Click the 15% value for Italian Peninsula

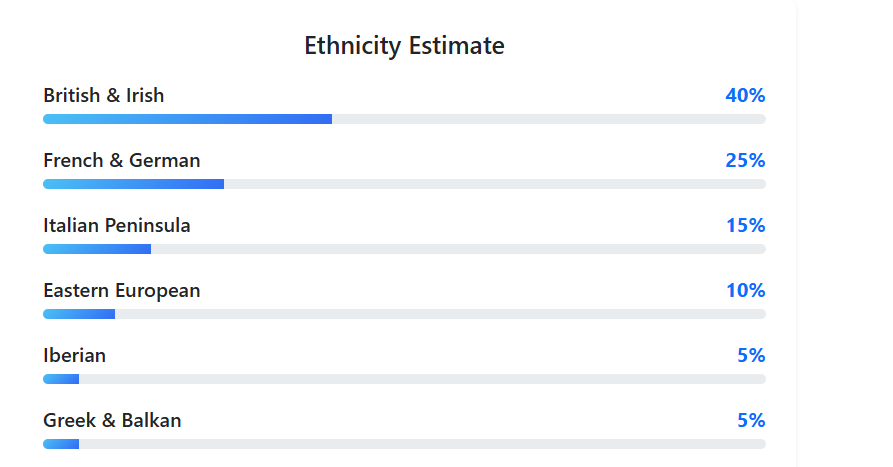tap(745, 226)
